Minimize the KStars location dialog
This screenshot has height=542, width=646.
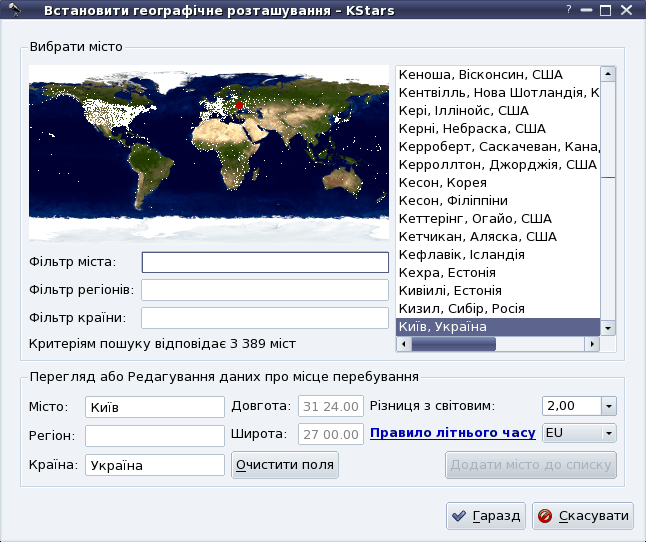coord(586,10)
